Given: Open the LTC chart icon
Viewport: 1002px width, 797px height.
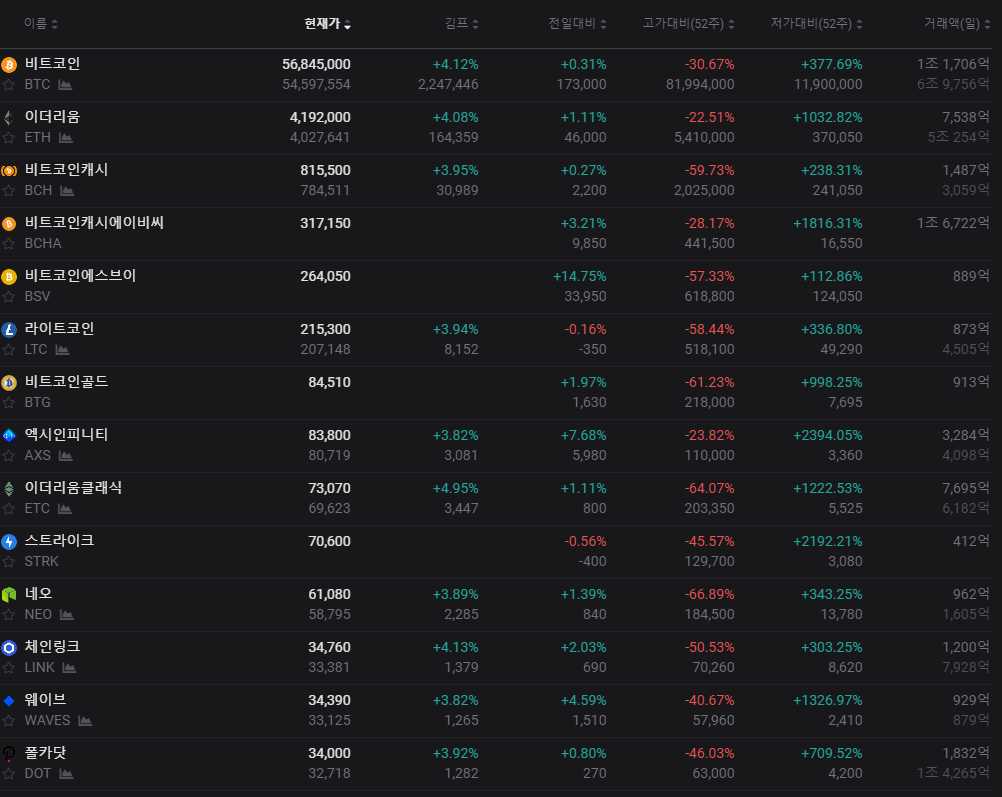Looking at the screenshot, I should tap(62, 350).
